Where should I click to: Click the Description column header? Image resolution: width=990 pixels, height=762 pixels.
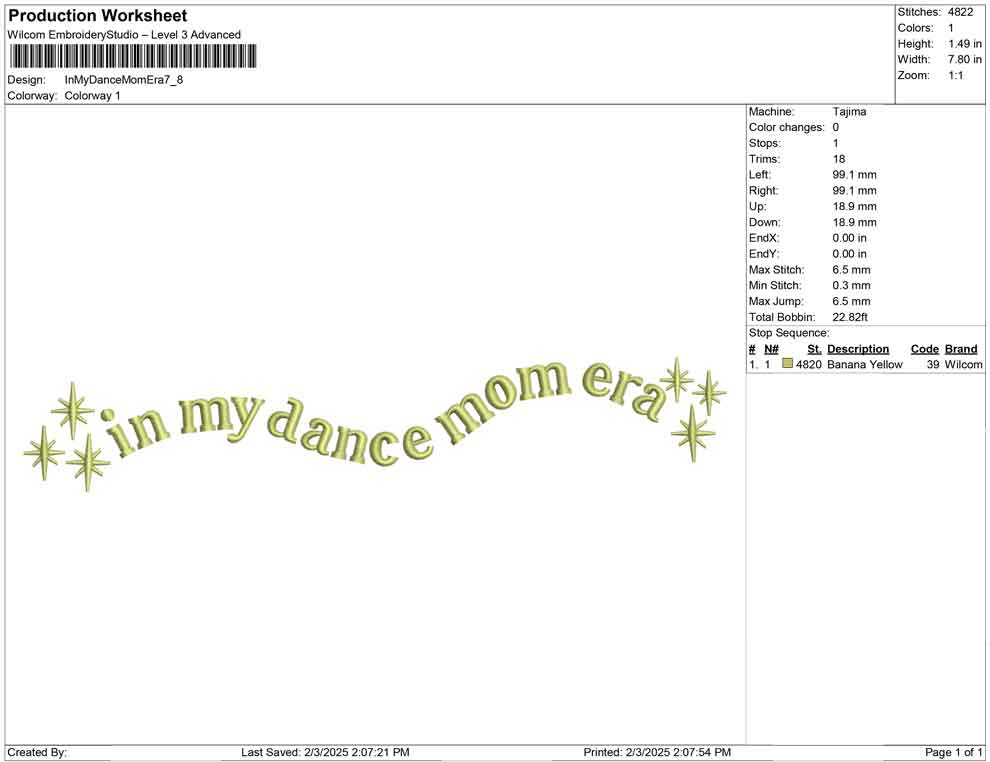pyautogui.click(x=858, y=349)
